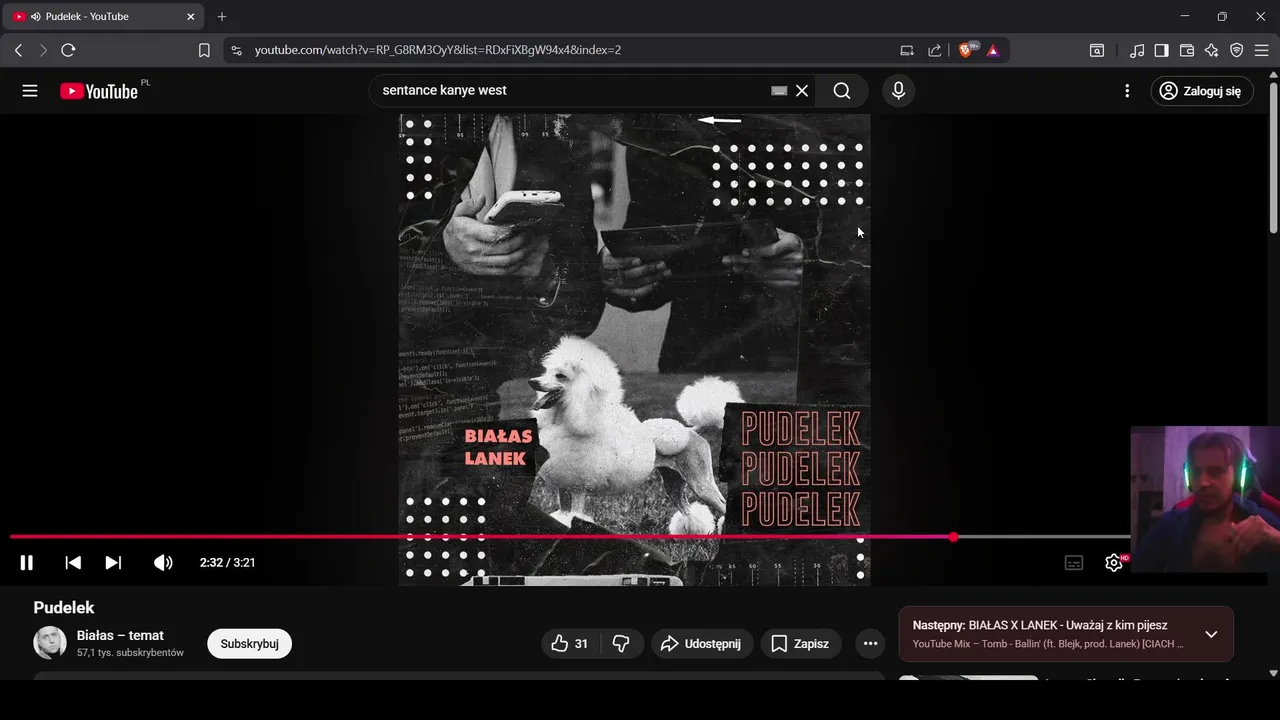Click the 2:32 / 3:21 time display
Viewport: 1280px width, 720px height.
(x=227, y=563)
